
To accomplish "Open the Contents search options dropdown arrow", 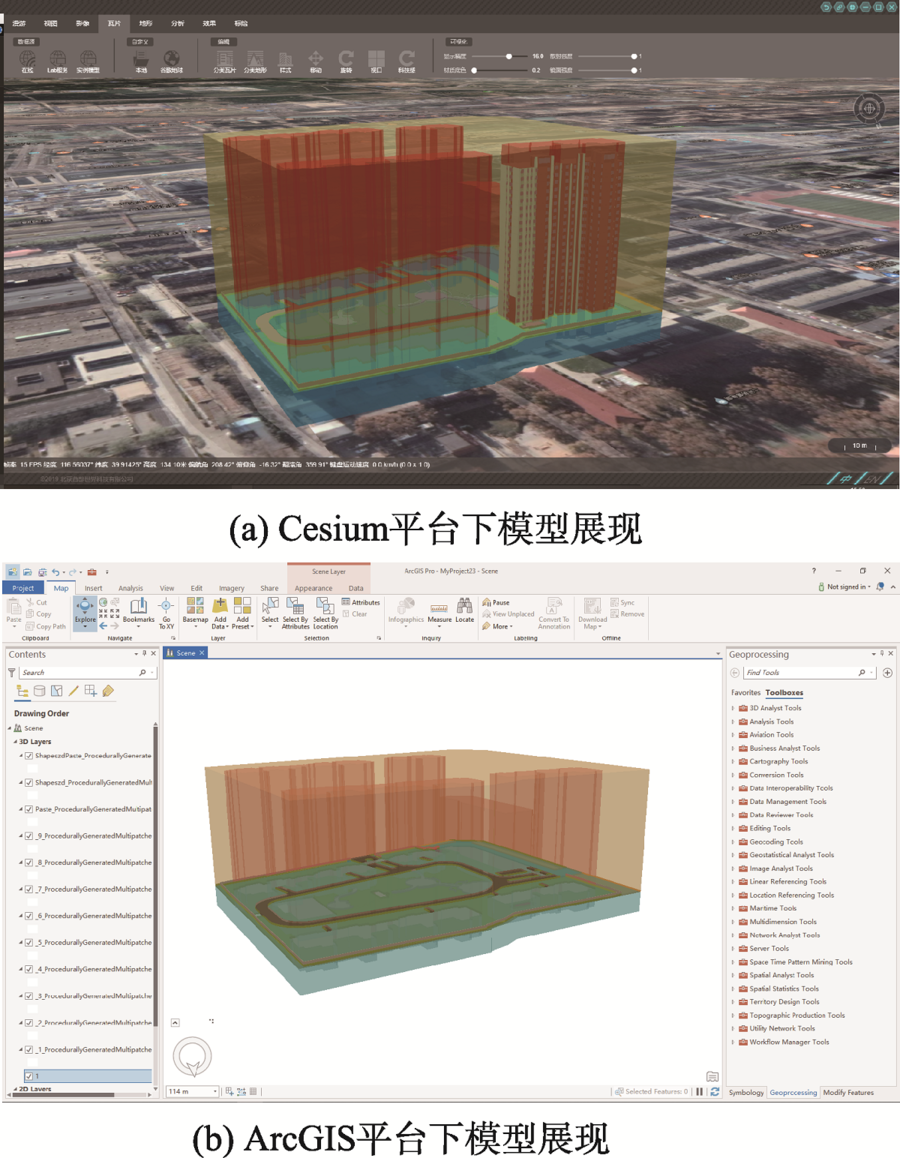I will pos(152,673).
